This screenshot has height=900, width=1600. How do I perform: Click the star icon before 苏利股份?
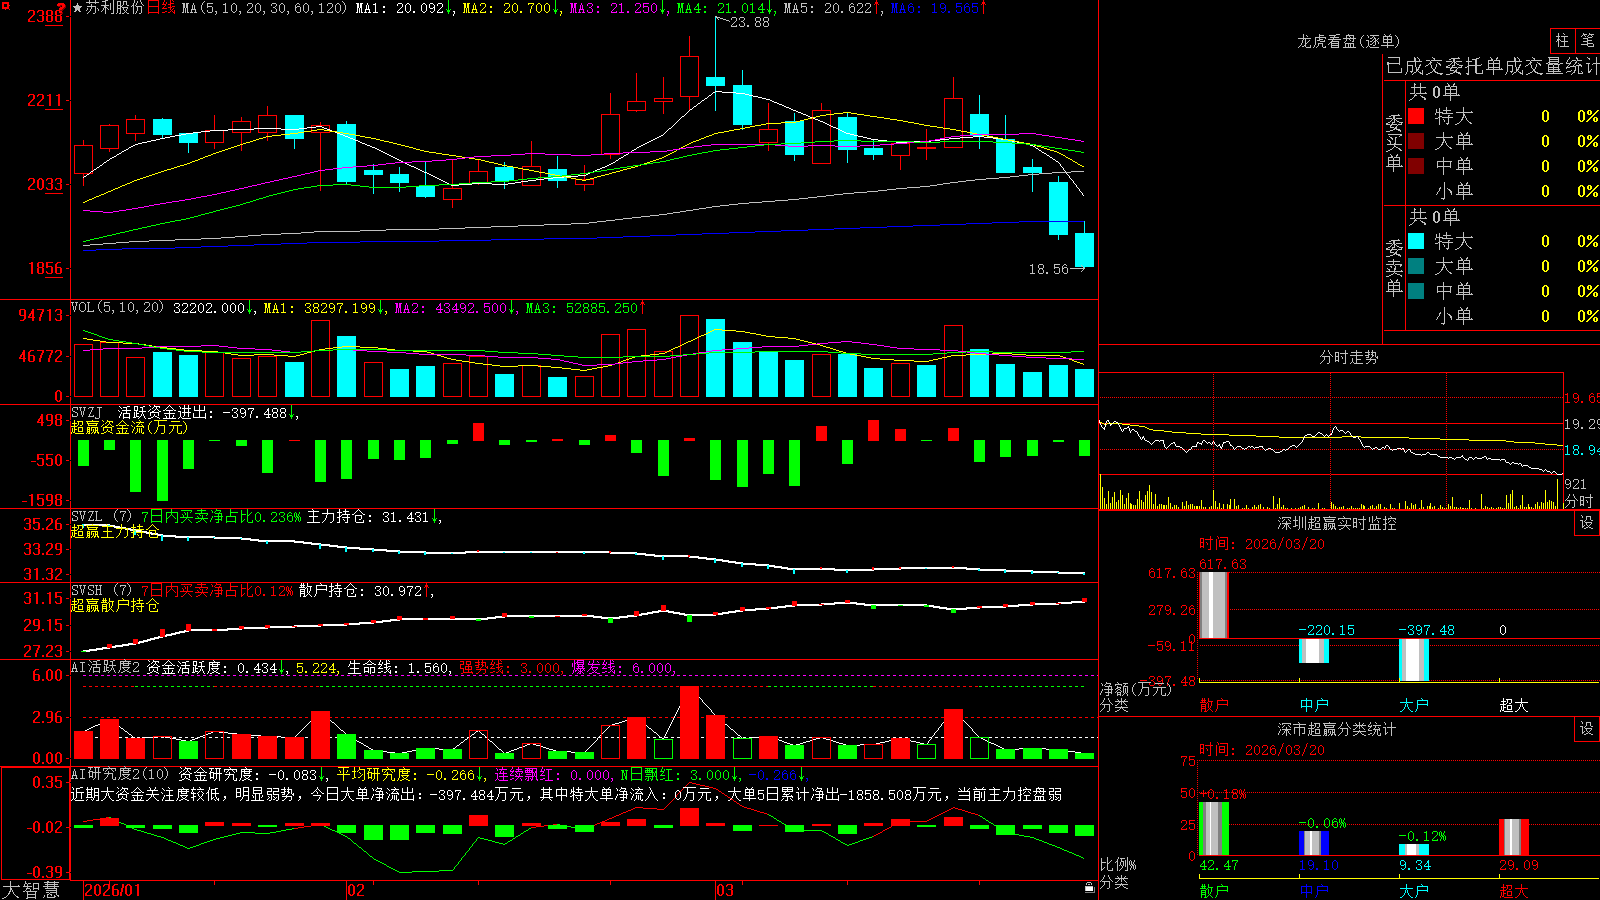click(78, 8)
